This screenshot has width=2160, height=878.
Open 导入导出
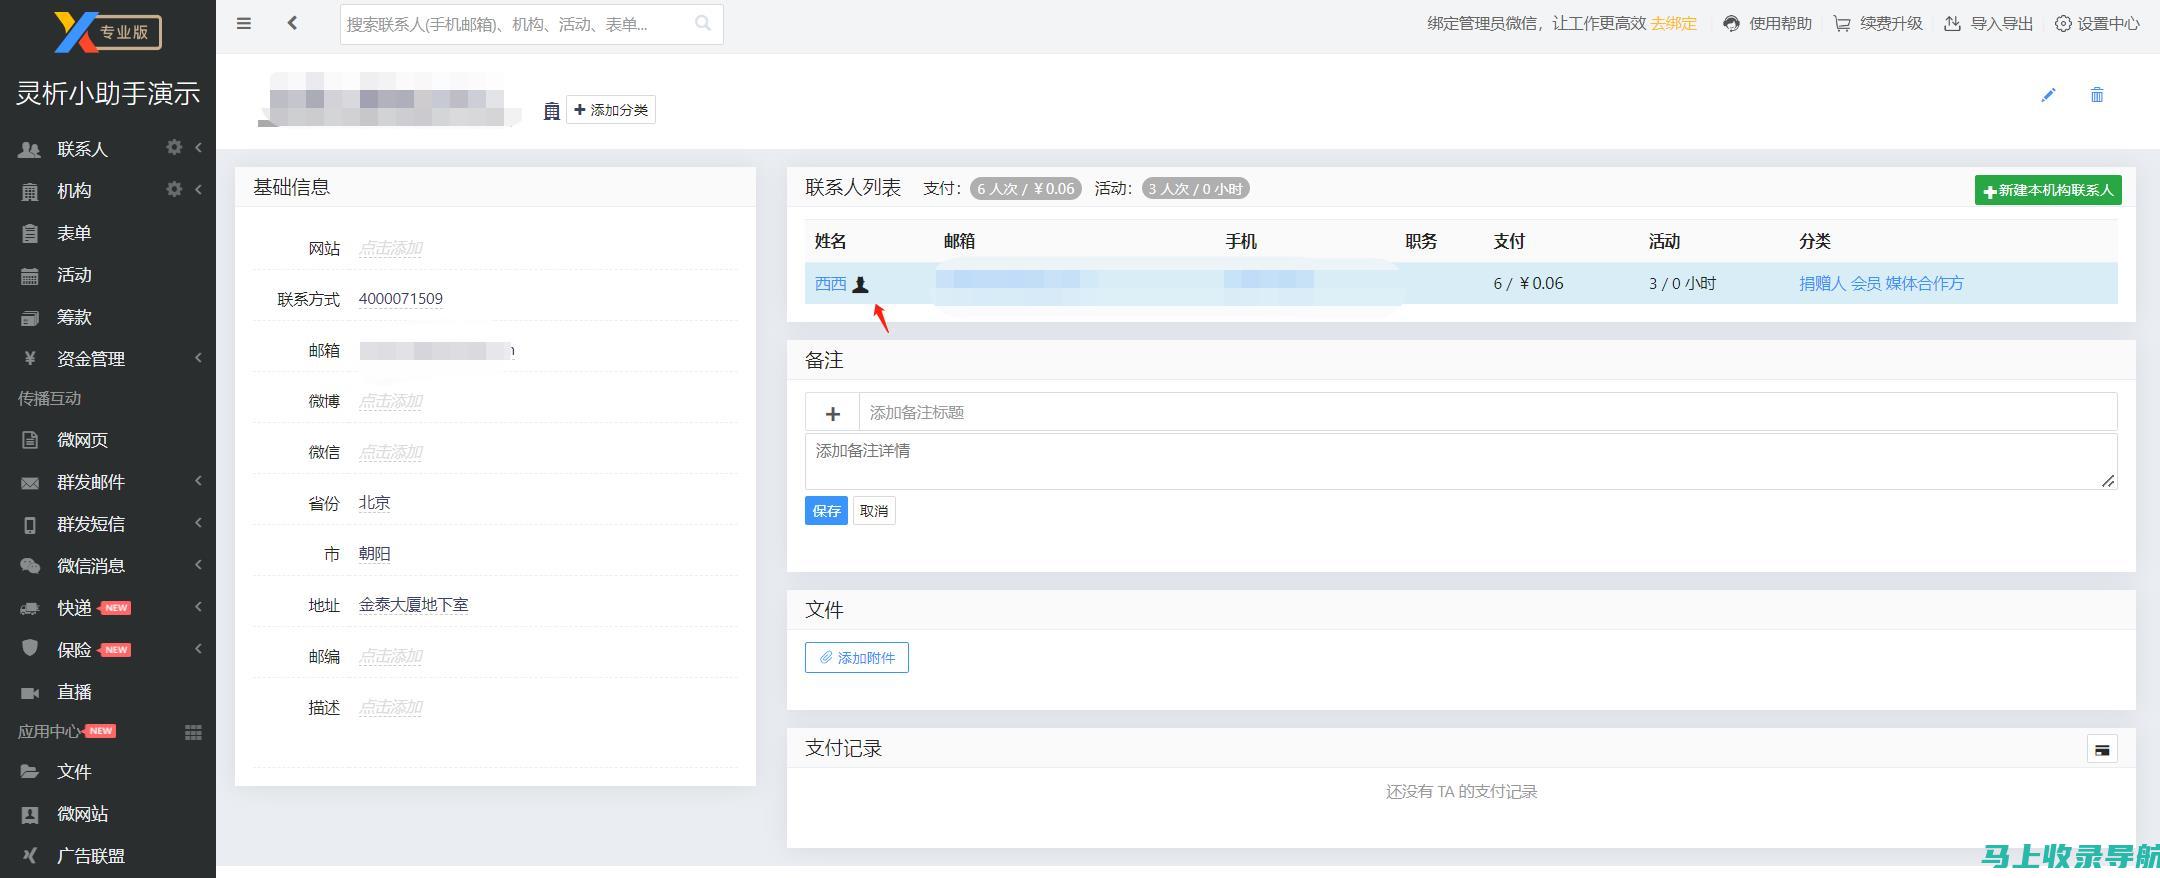pyautogui.click(x=1989, y=23)
